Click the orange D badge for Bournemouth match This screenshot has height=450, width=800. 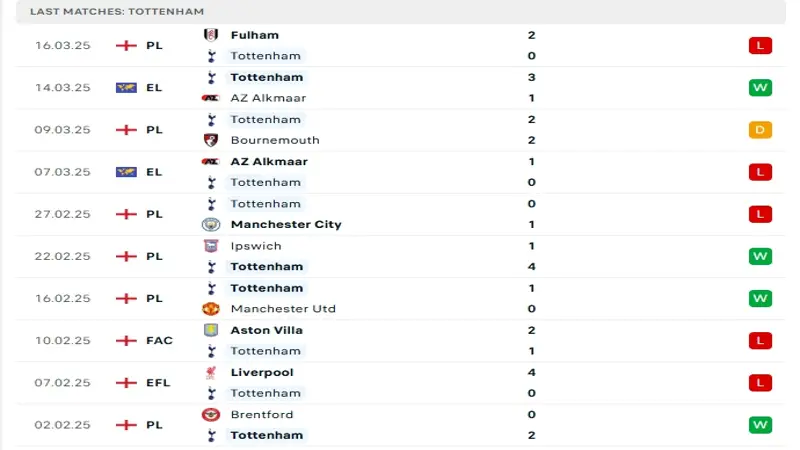point(760,130)
